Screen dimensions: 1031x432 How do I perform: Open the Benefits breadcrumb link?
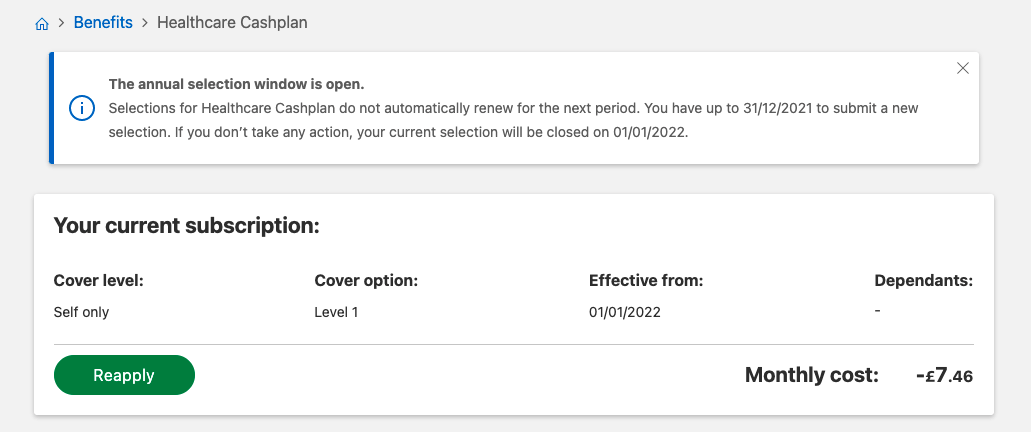click(x=103, y=22)
